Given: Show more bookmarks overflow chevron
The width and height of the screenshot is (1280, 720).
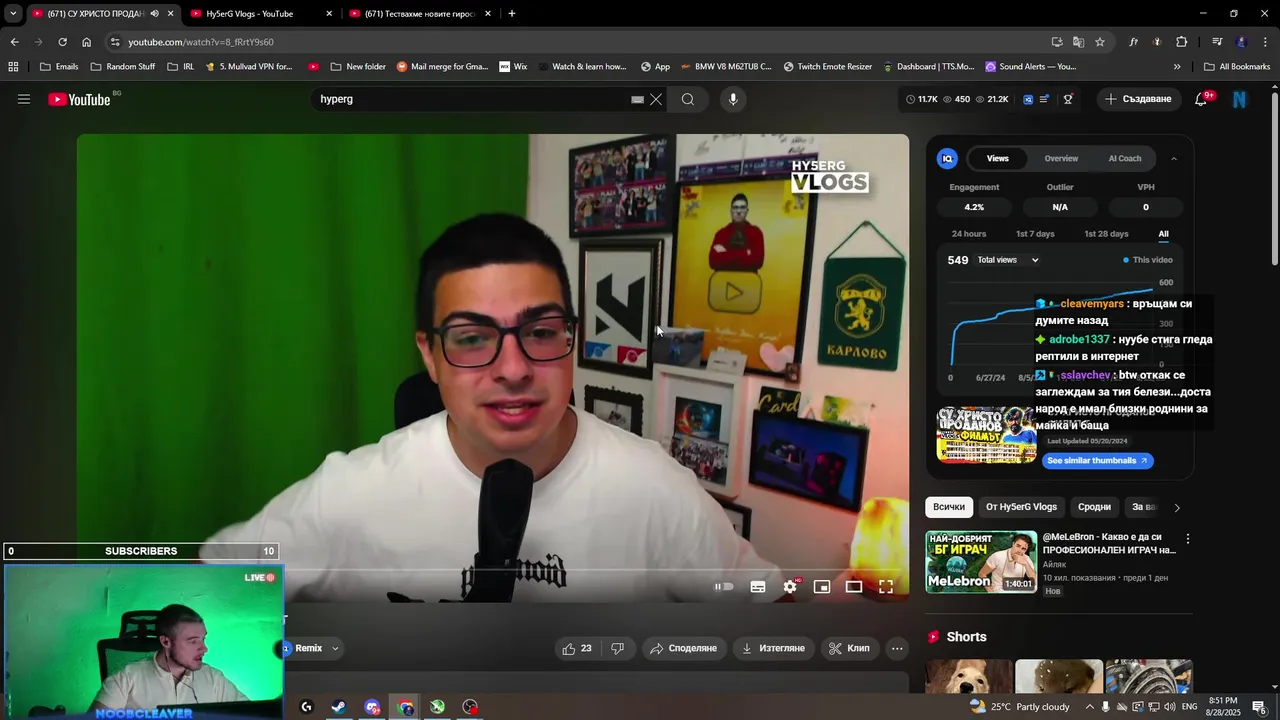Looking at the screenshot, I should tap(1177, 67).
